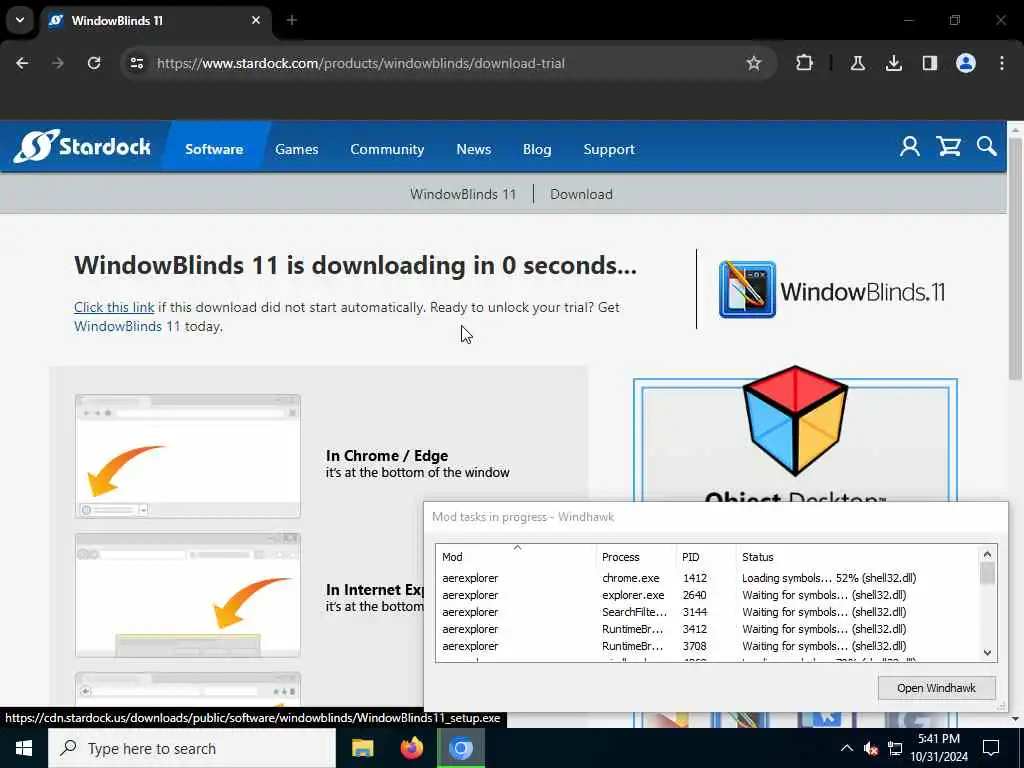This screenshot has height=768, width=1024.
Task: Open a new browser tab
Action: pos(292,20)
